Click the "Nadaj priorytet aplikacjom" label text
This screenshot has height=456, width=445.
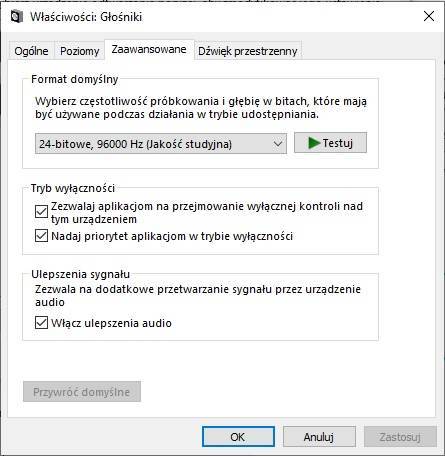118,236
